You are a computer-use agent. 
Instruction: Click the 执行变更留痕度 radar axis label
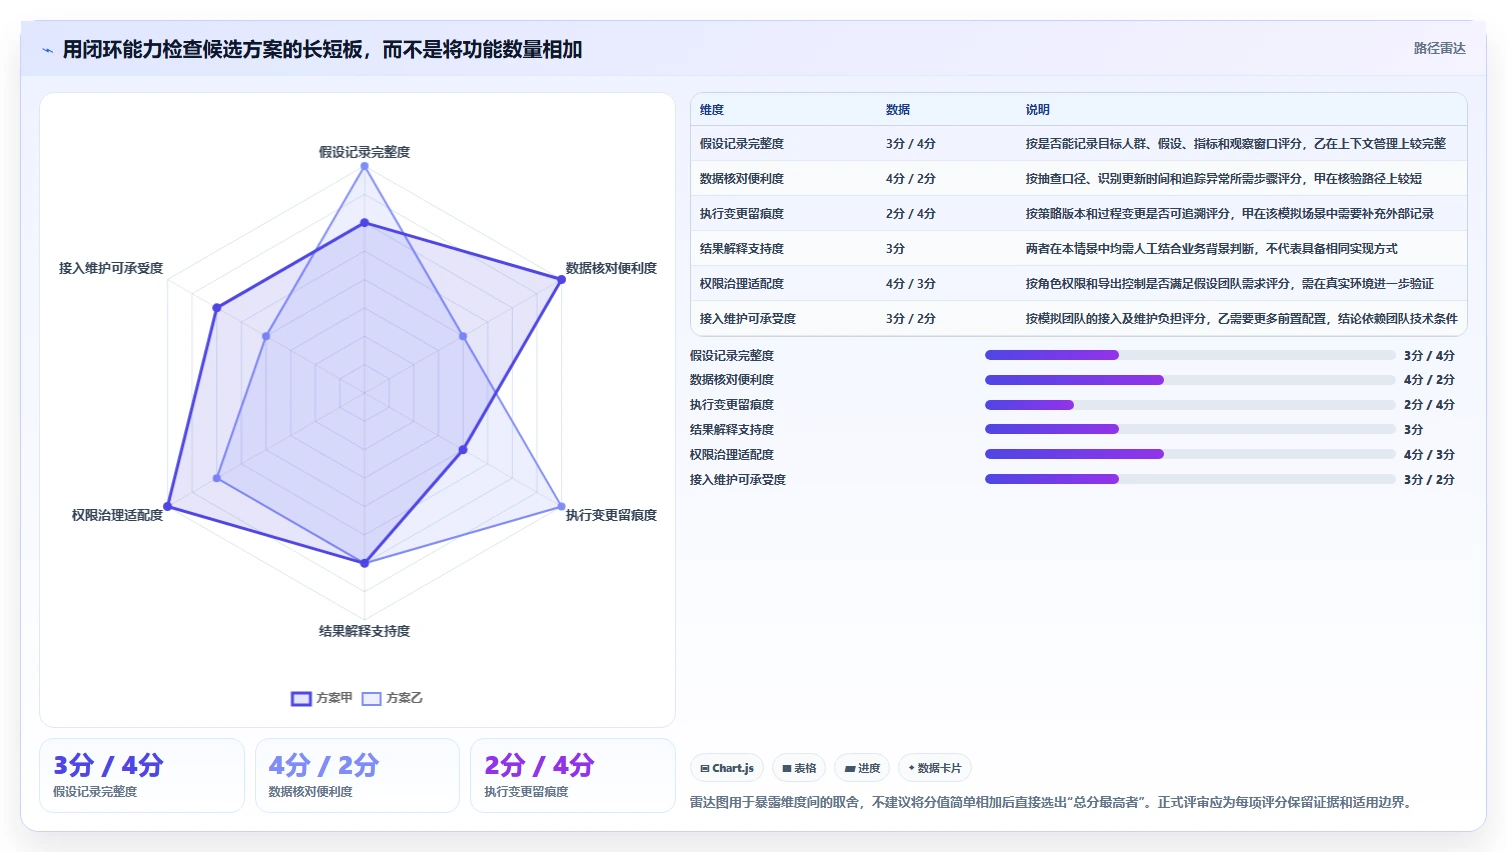click(611, 515)
